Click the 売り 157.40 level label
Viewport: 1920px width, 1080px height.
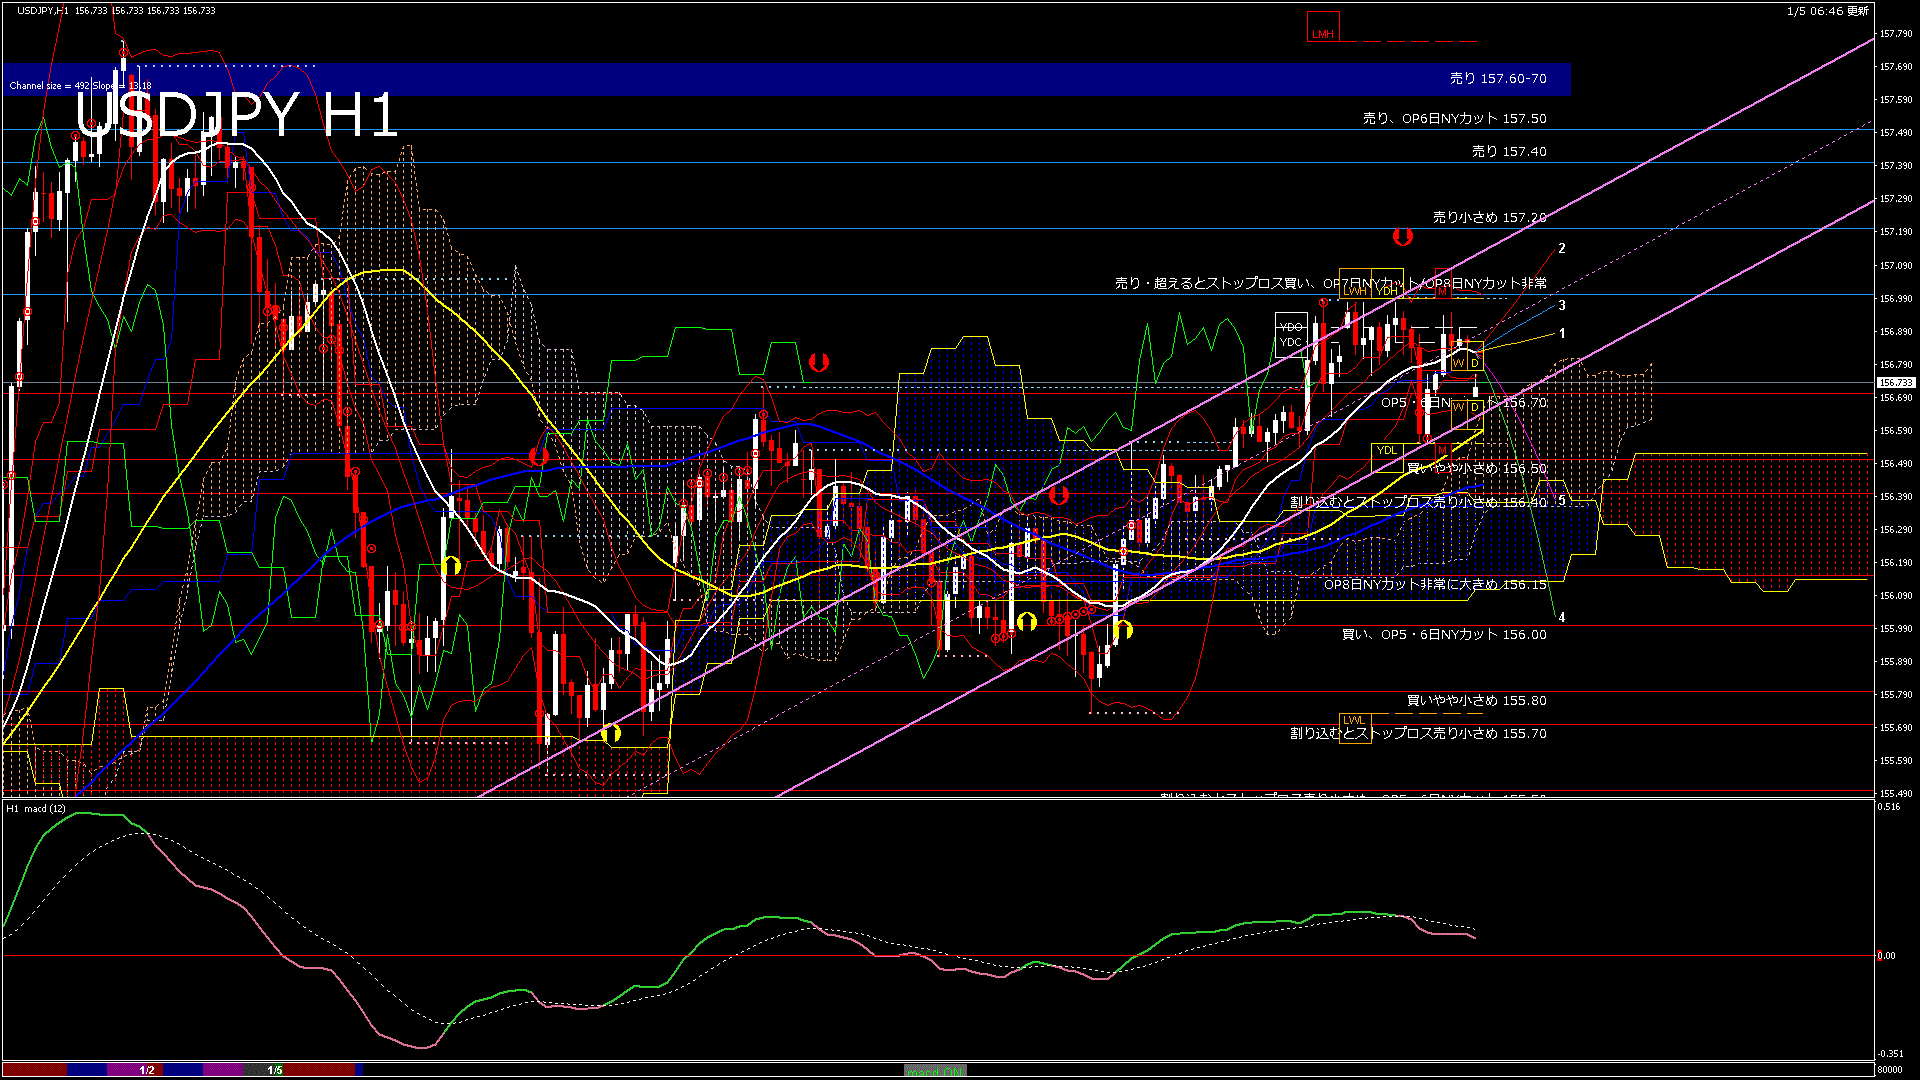tap(1508, 152)
